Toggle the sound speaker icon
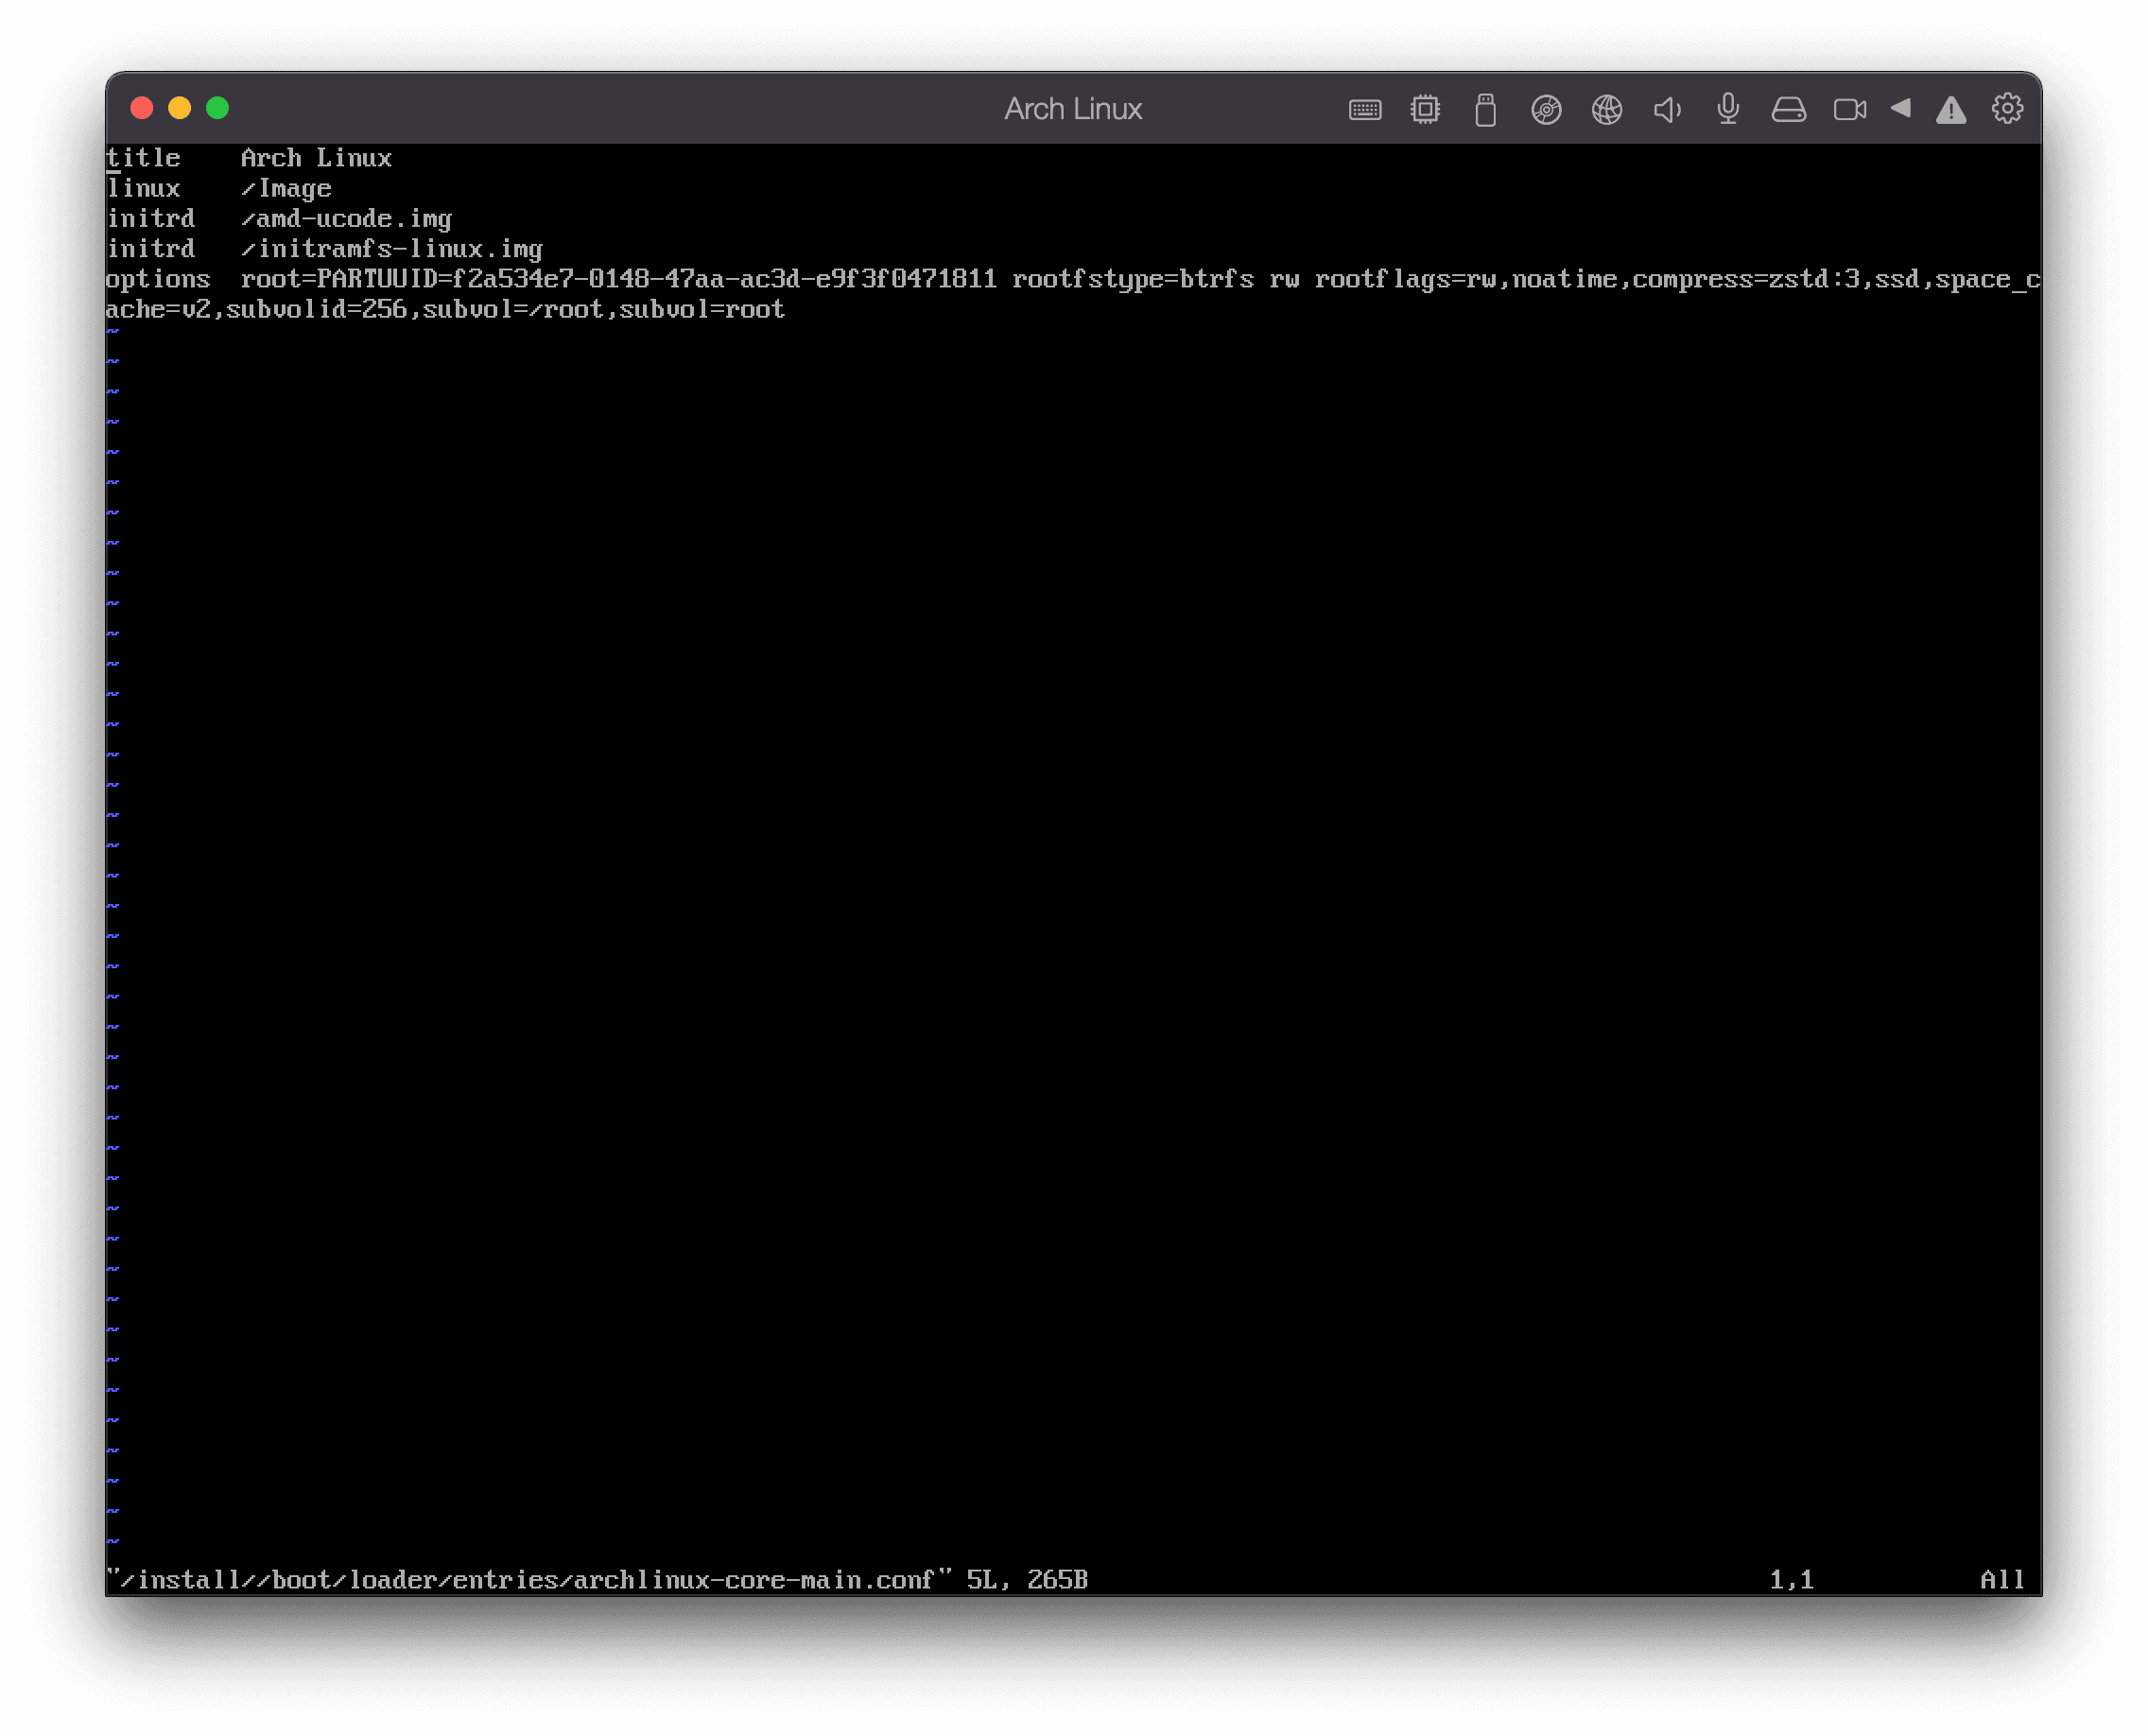2148x1736 pixels. point(1667,109)
